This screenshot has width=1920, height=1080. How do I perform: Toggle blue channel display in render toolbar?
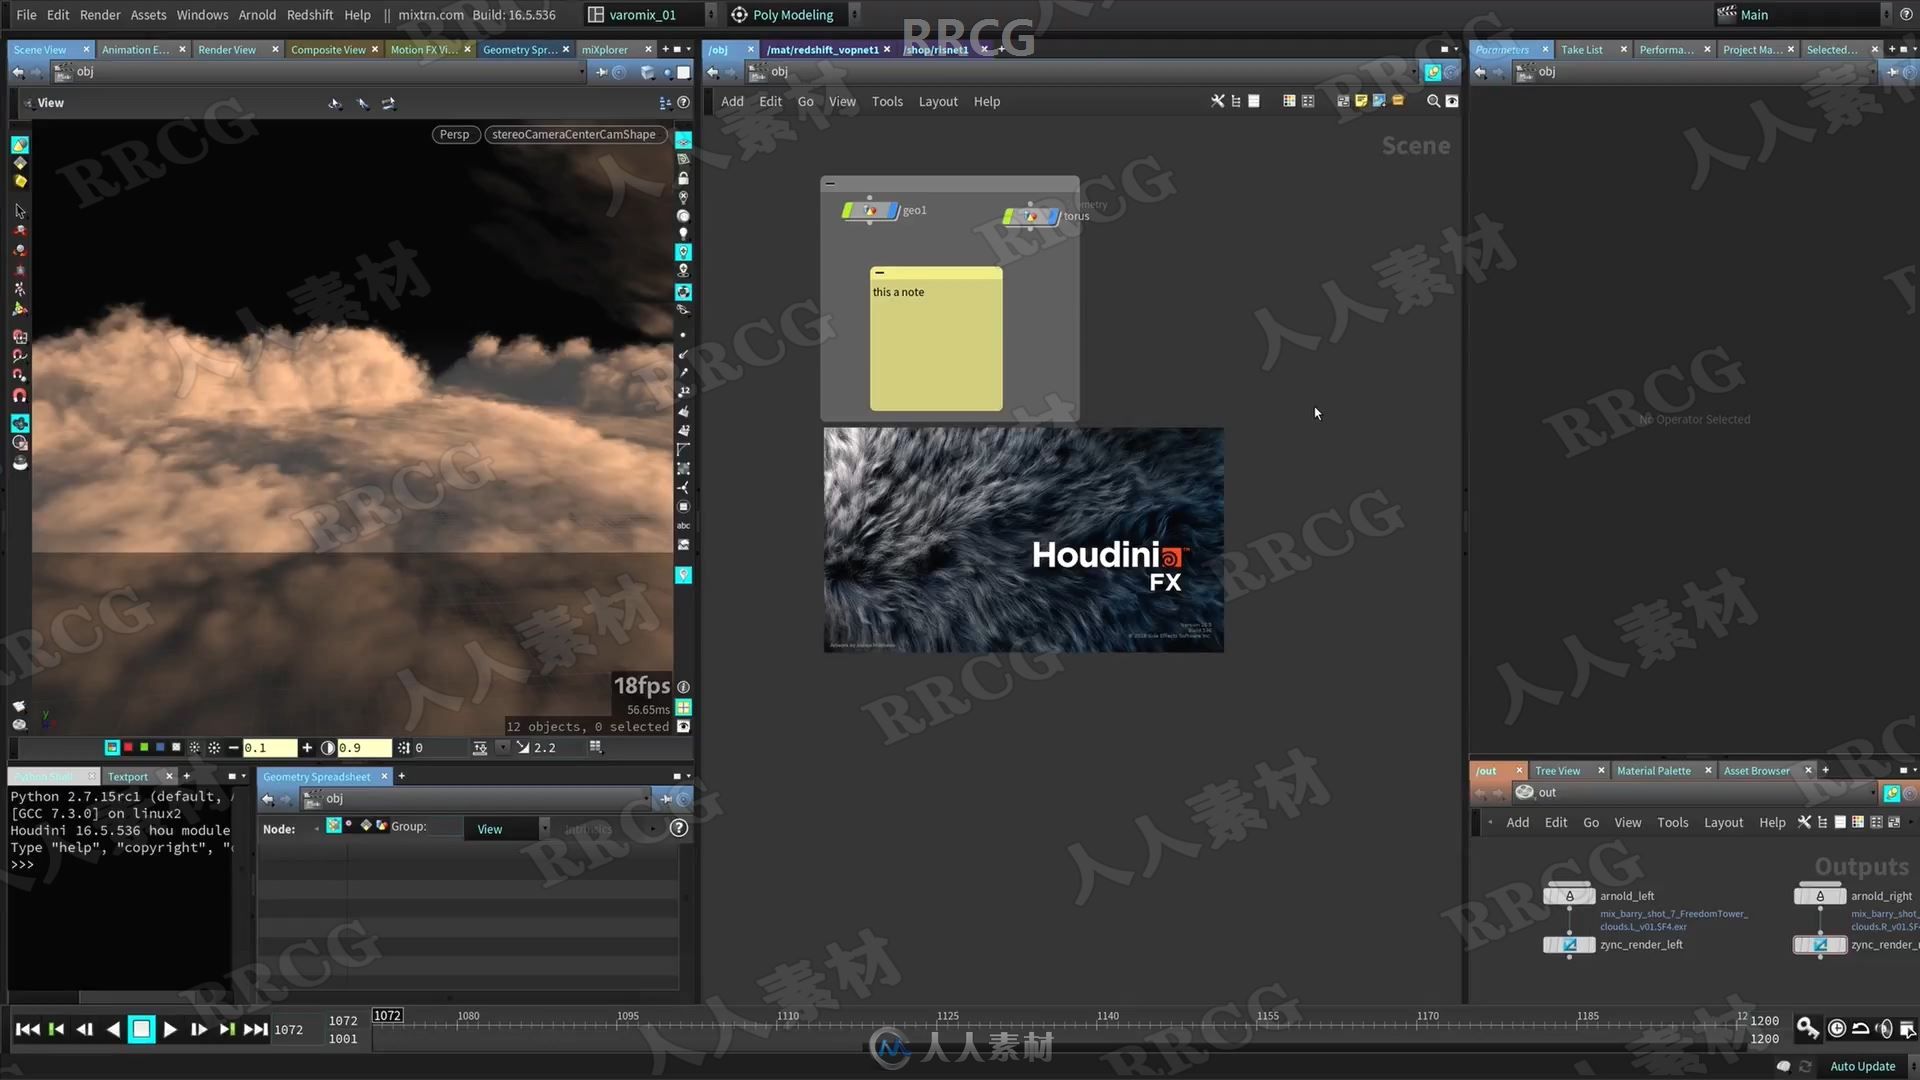[x=160, y=747]
